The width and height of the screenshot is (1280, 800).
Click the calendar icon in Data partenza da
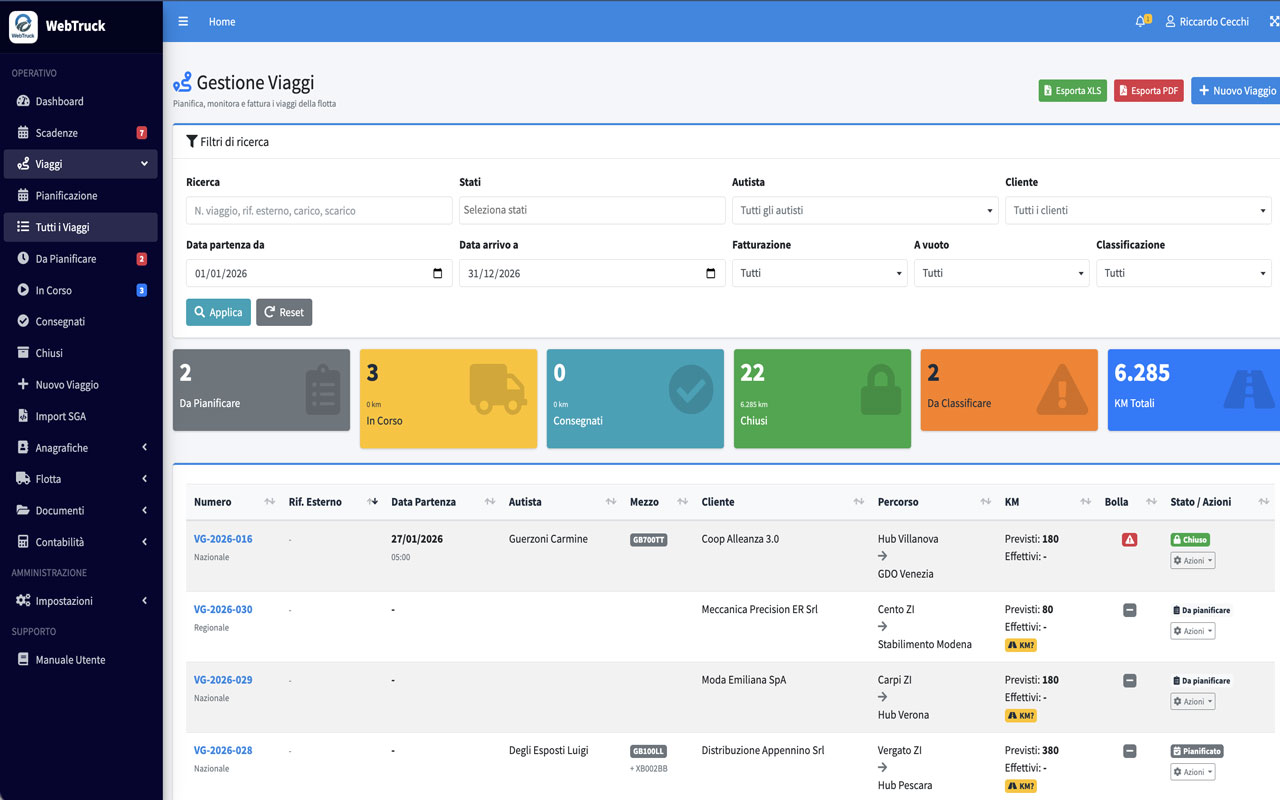click(437, 273)
